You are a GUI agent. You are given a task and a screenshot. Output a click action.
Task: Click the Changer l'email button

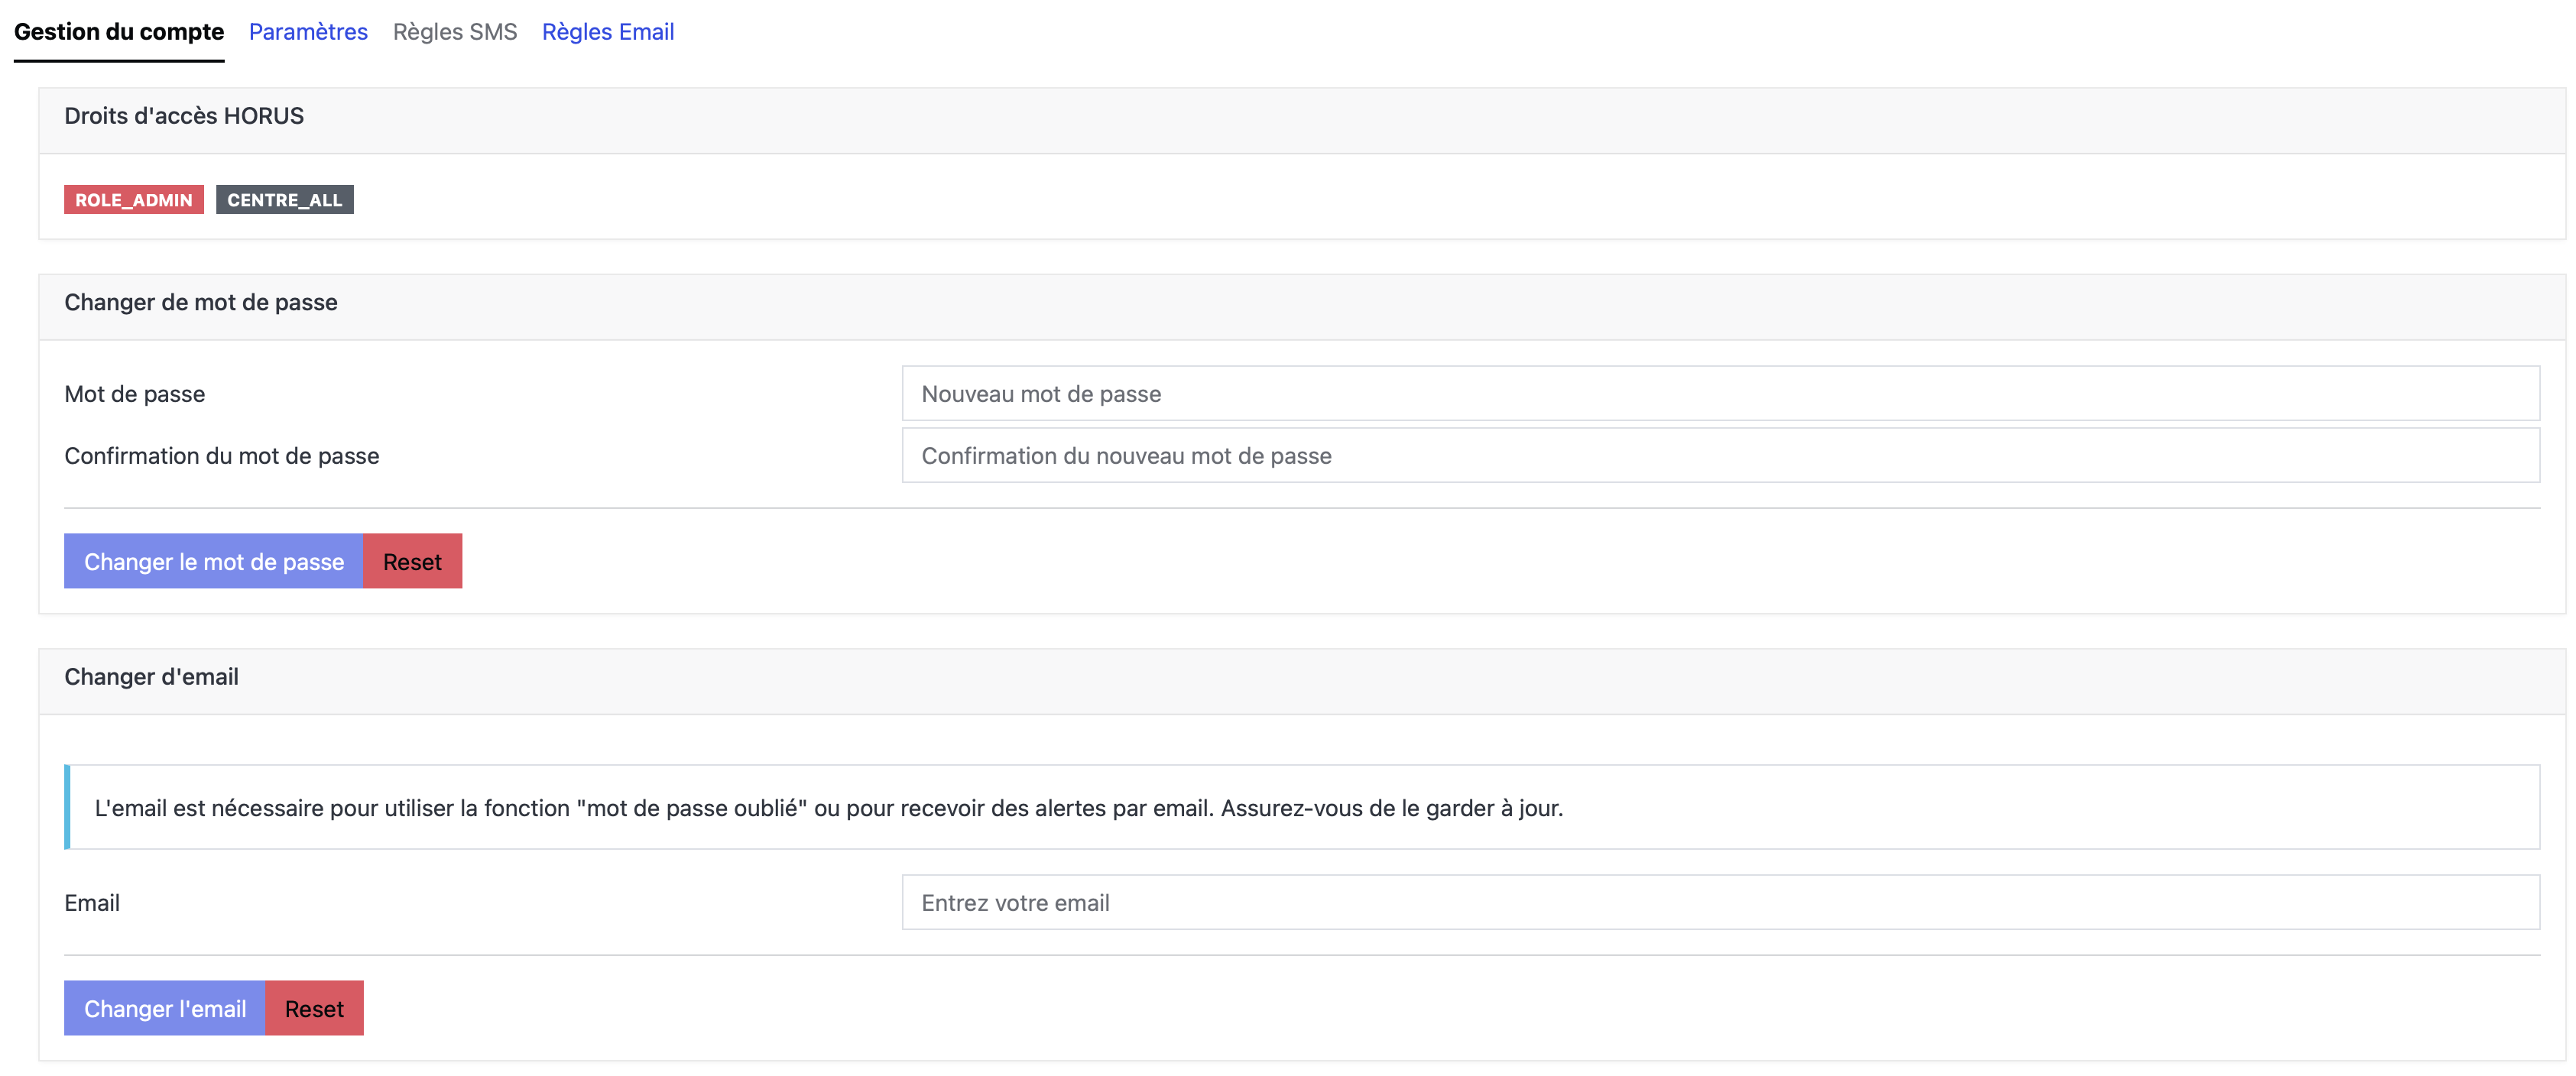point(165,1008)
